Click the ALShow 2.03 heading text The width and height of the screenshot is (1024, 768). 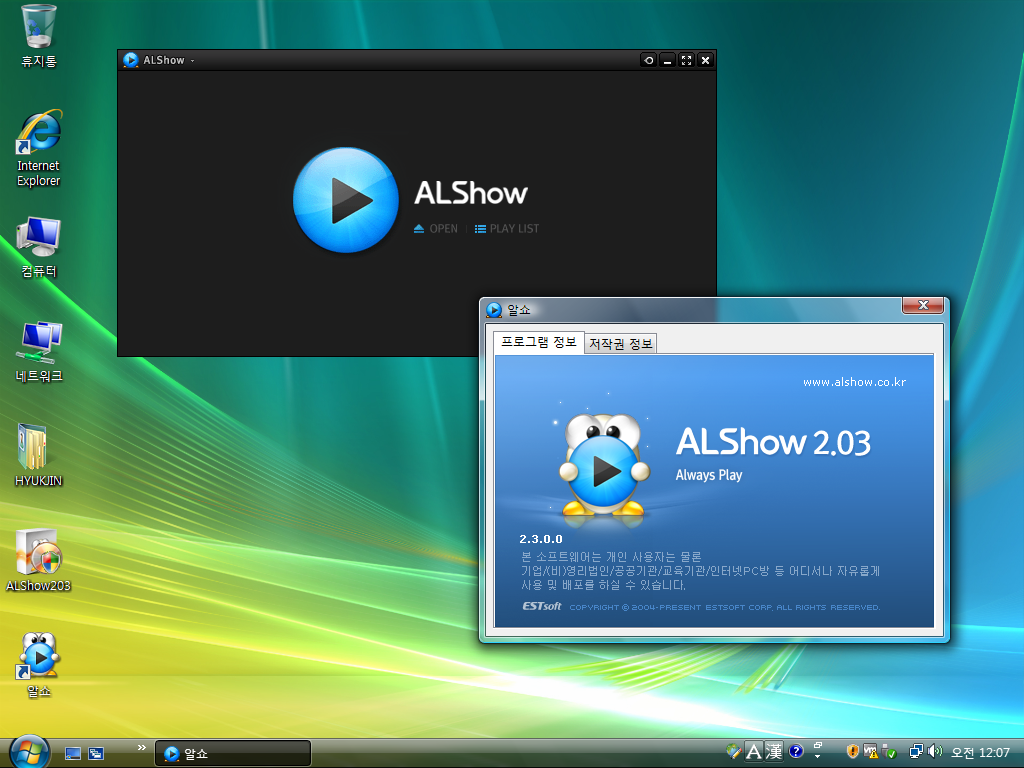pos(773,442)
